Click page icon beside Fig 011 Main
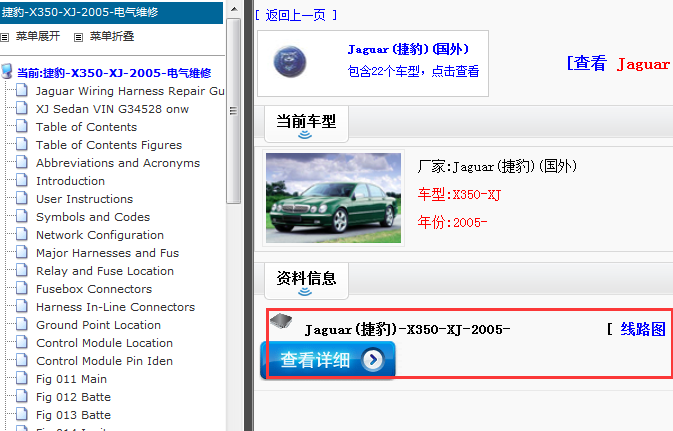Viewport: 673px width, 431px height. 22,379
